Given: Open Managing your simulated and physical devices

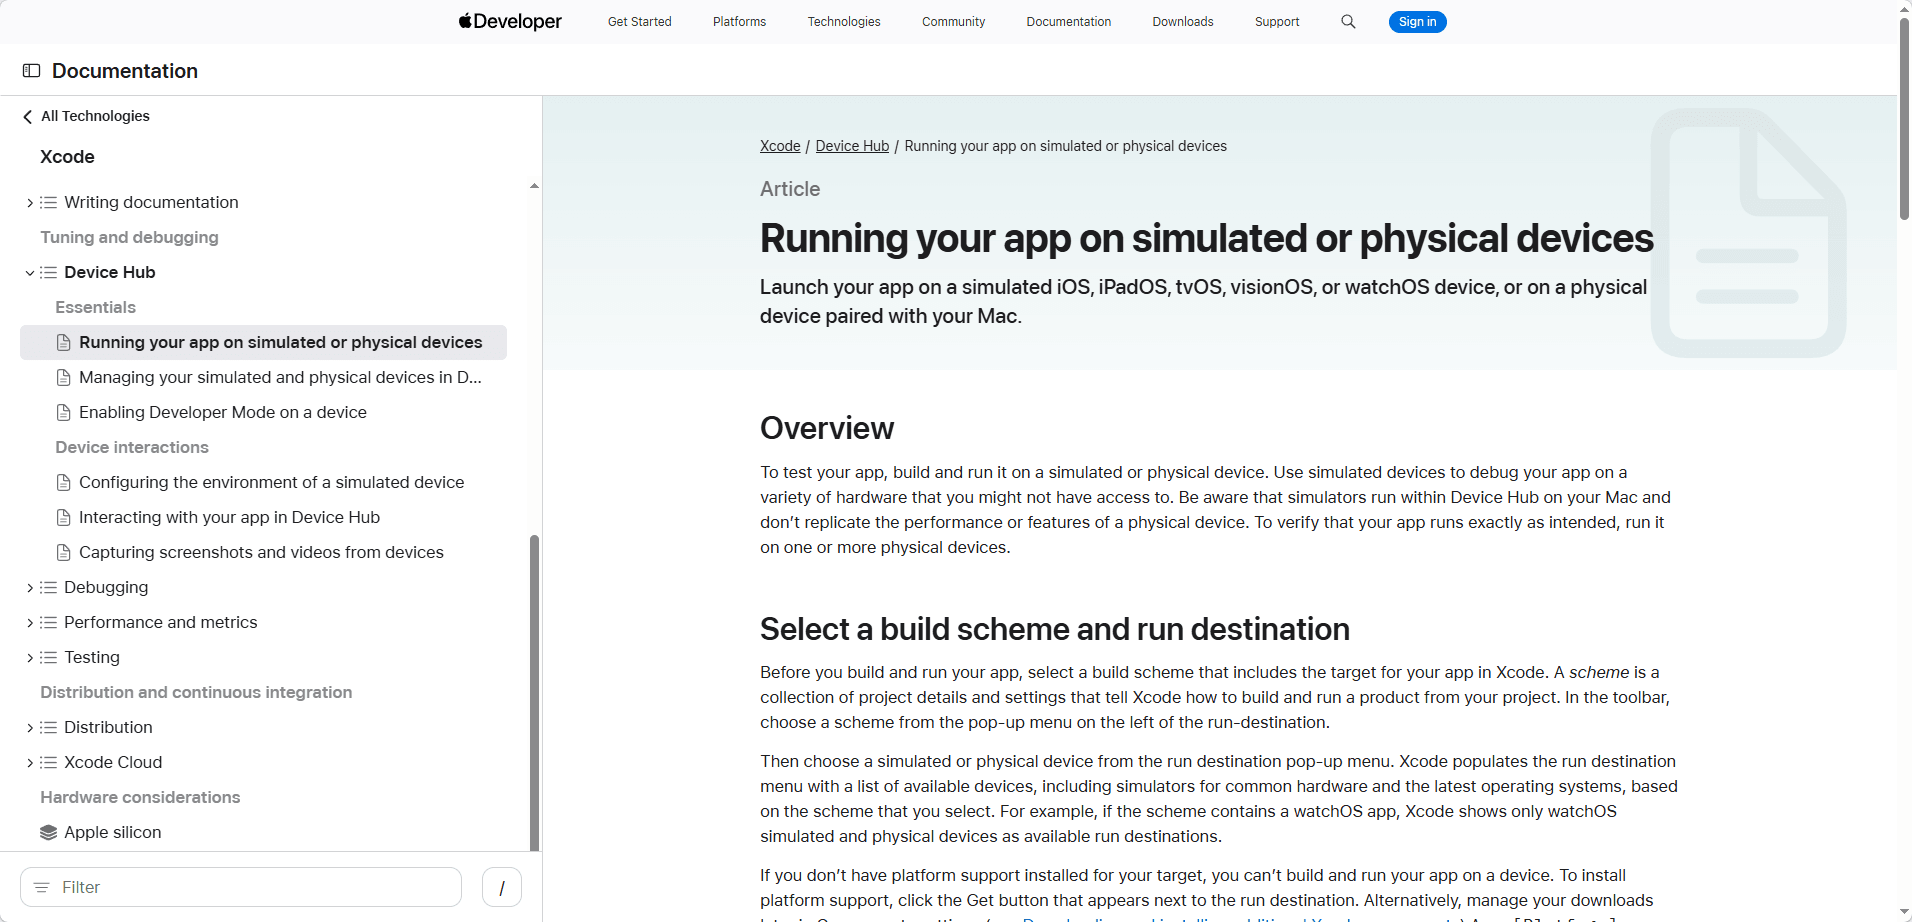Looking at the screenshot, I should pyautogui.click(x=280, y=377).
